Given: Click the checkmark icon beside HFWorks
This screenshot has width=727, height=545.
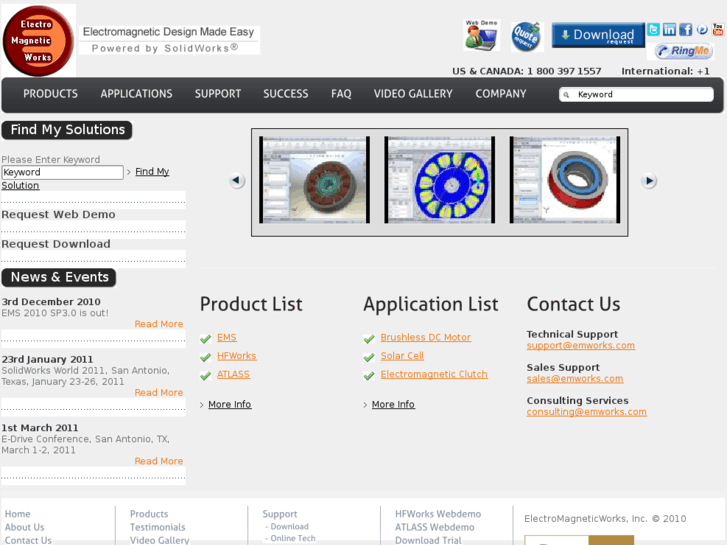Looking at the screenshot, I should 205,358.
